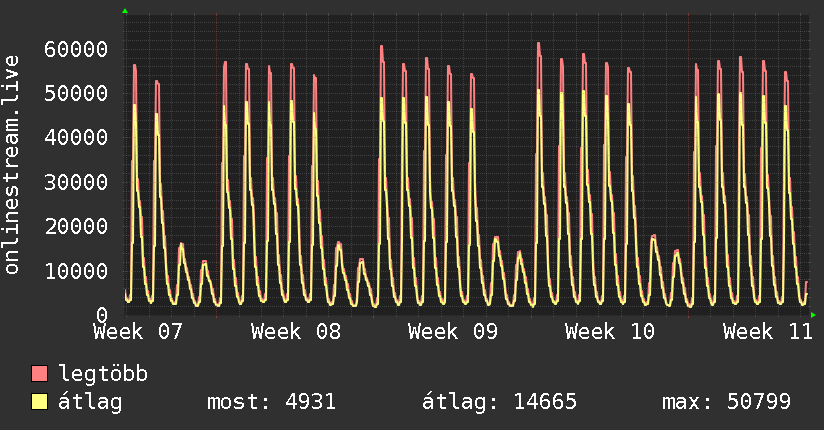Click the 60000 y-axis label
824x430 pixels.
pos(76,49)
